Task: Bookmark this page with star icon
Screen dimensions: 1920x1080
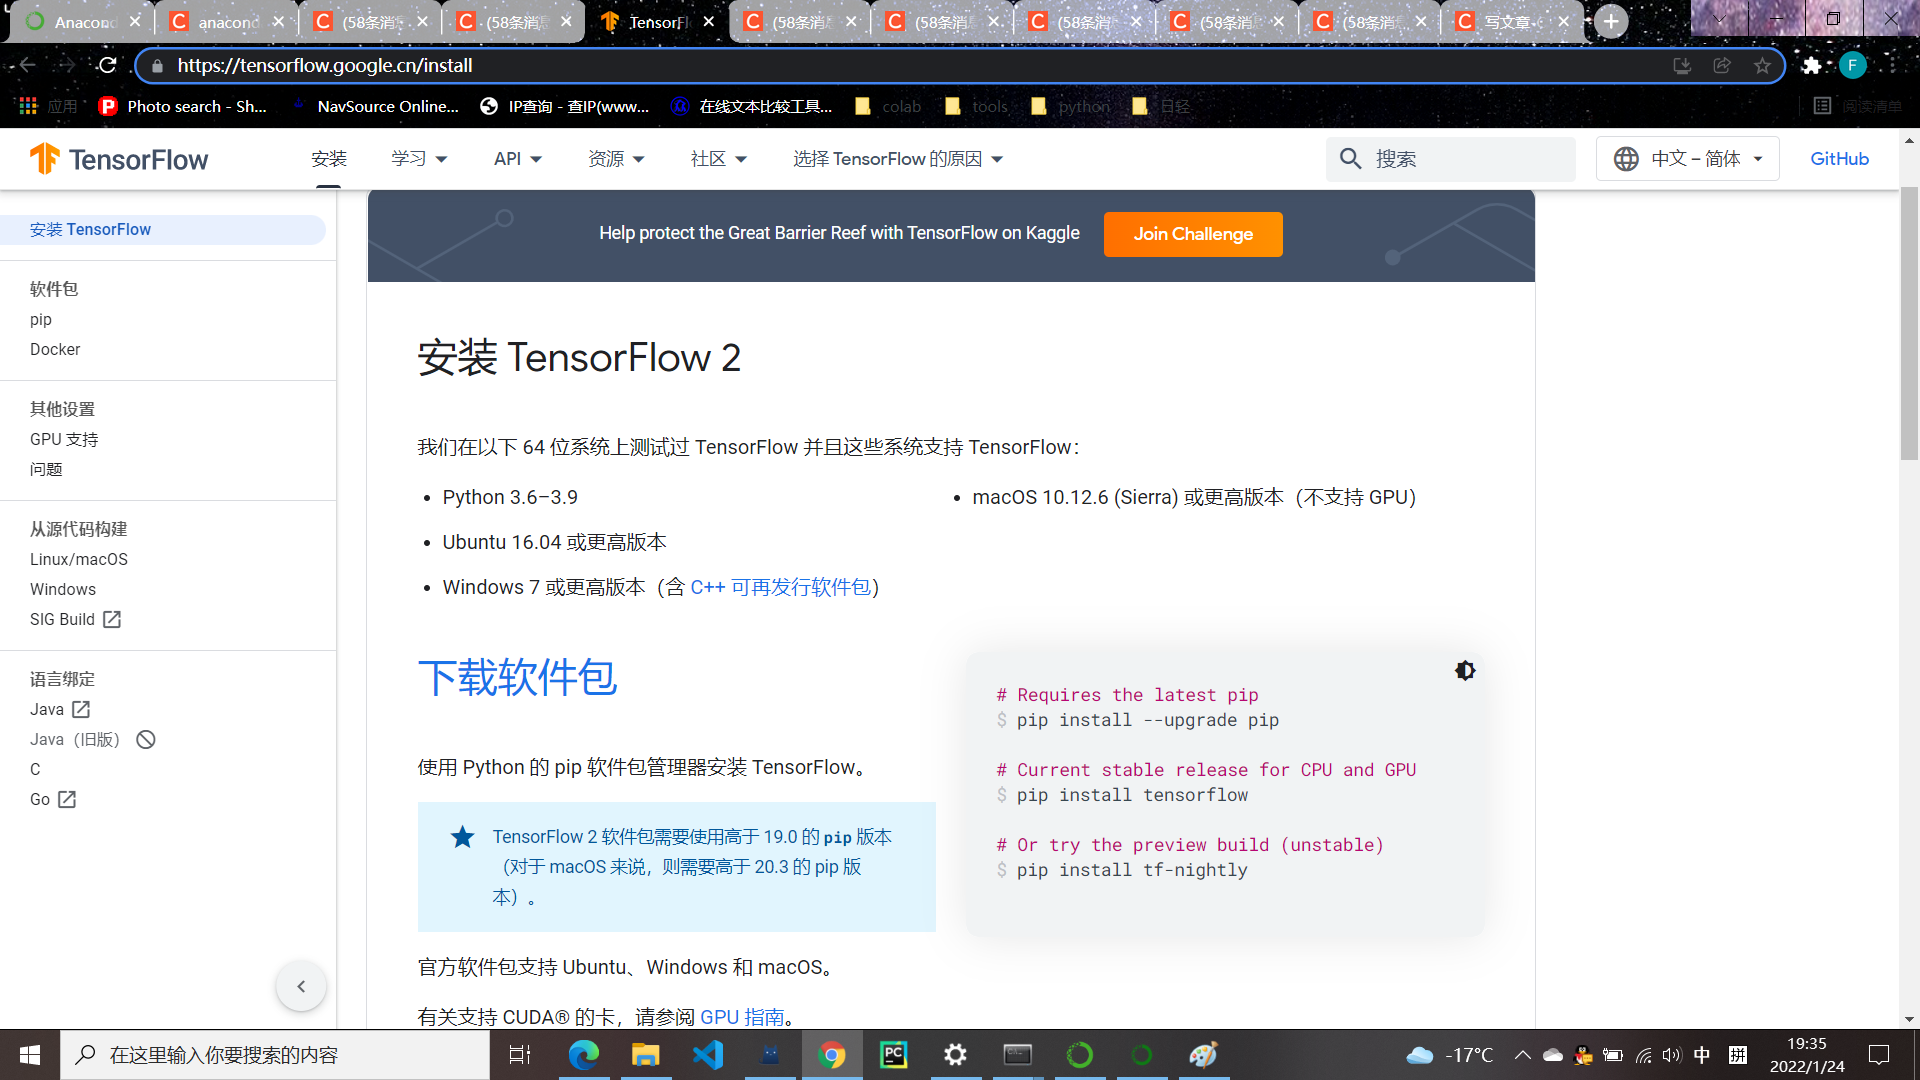Action: click(x=1762, y=65)
